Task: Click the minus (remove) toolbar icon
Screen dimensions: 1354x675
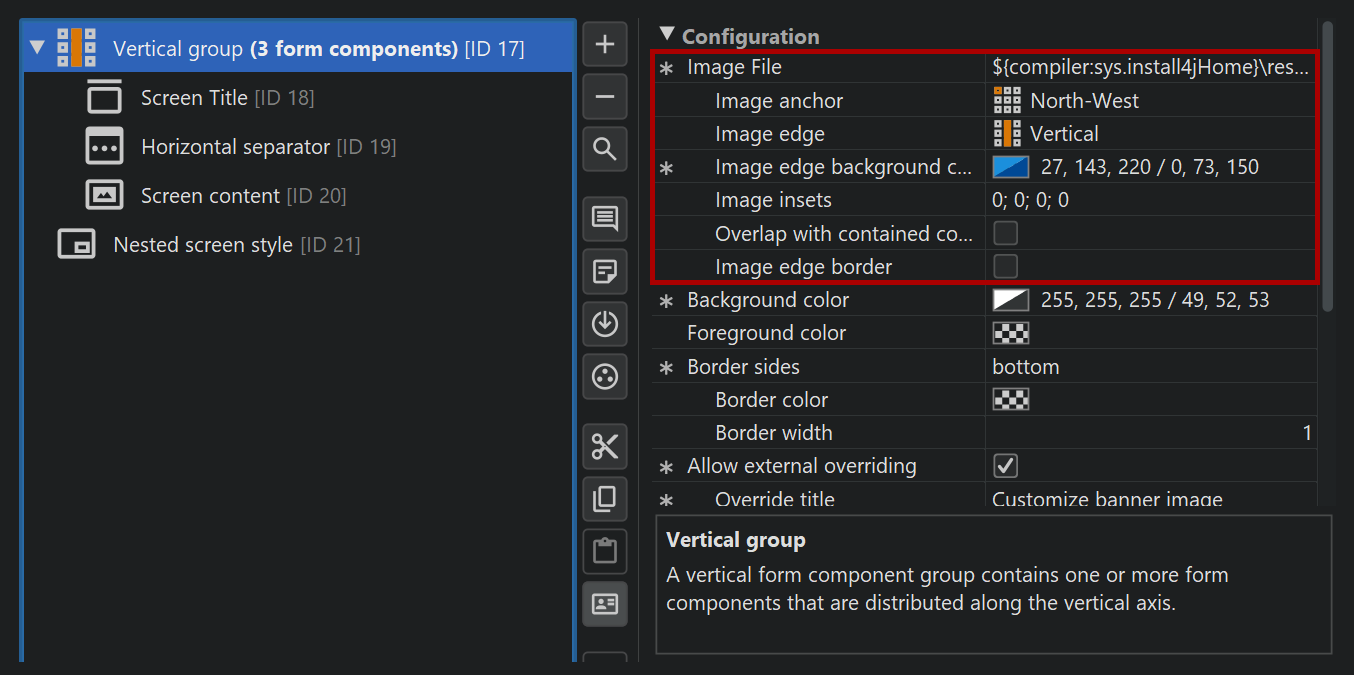Action: pyautogui.click(x=605, y=97)
